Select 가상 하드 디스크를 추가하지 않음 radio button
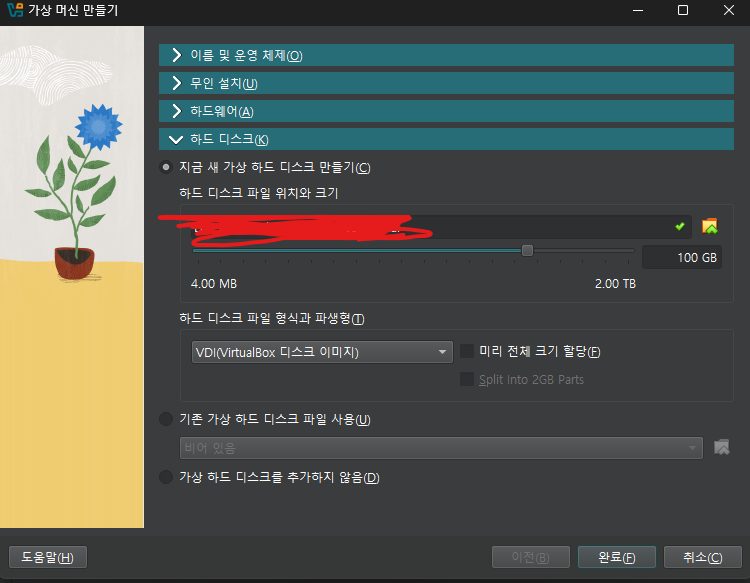The width and height of the screenshot is (750, 583). [x=166, y=477]
